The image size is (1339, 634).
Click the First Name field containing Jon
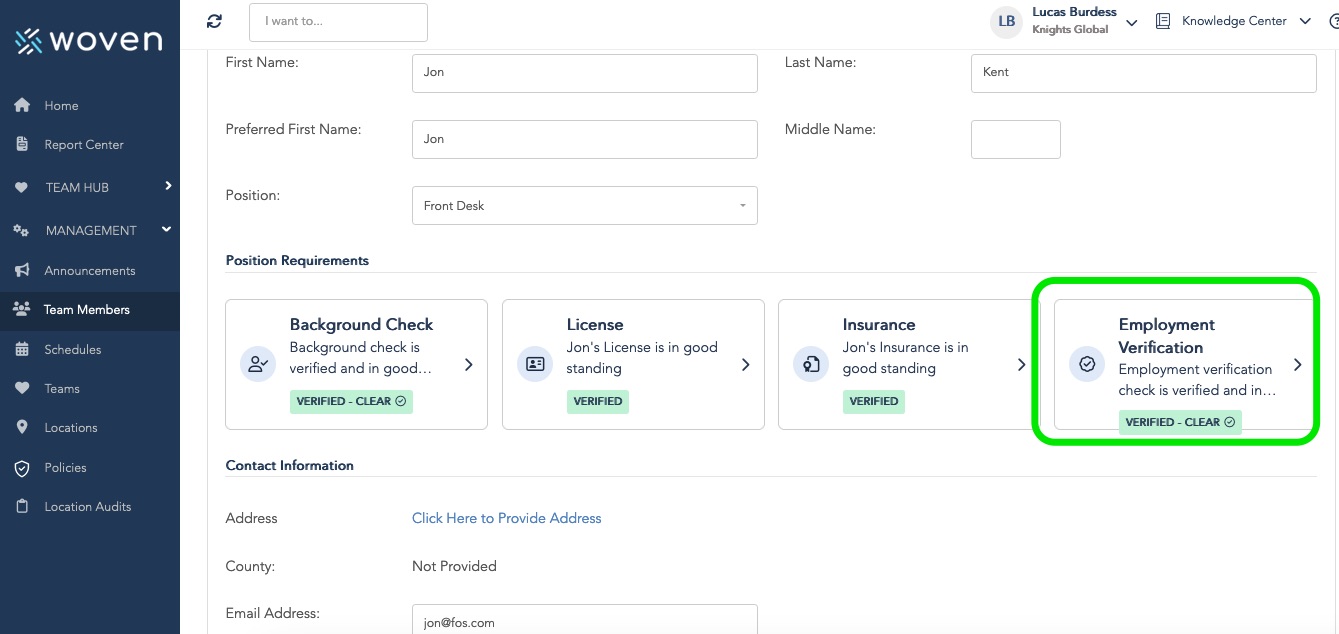coord(585,73)
